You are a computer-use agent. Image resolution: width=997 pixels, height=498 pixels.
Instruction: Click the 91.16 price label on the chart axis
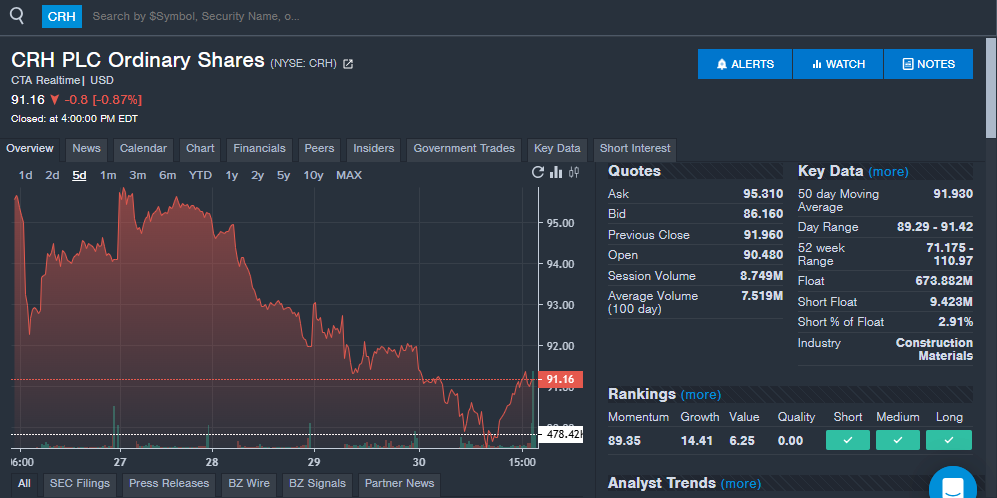pos(560,380)
